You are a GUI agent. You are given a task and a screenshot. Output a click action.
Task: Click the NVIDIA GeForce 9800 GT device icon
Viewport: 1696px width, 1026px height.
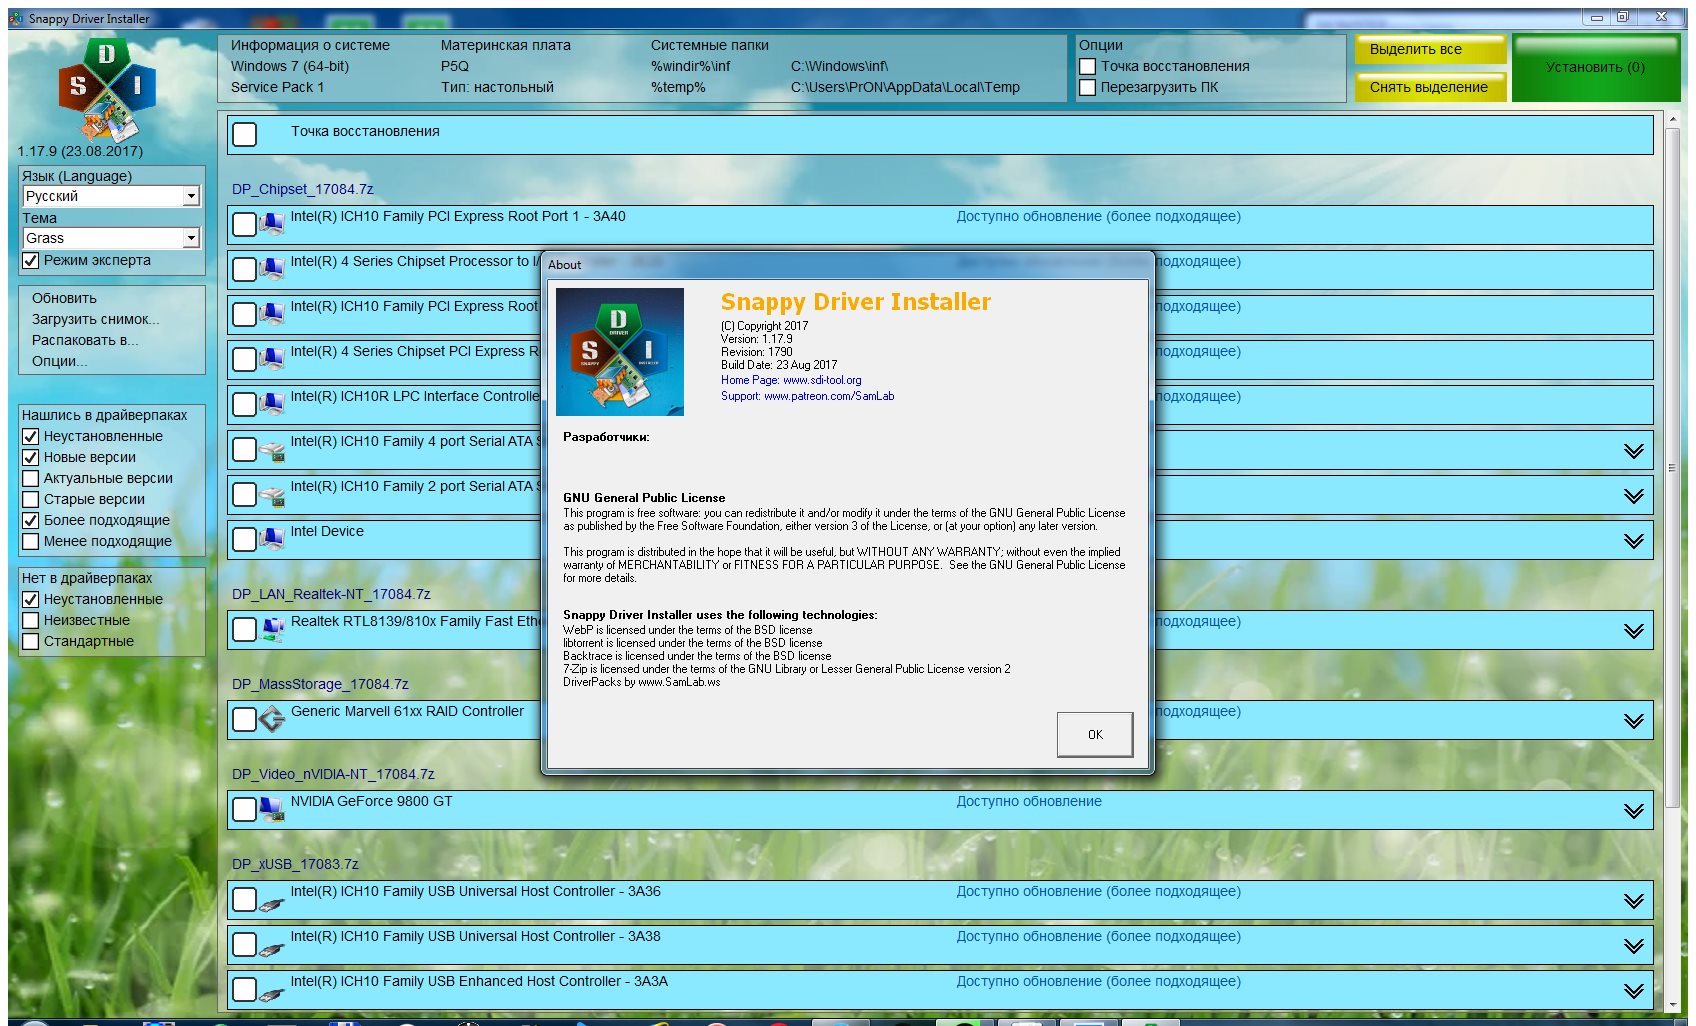270,808
